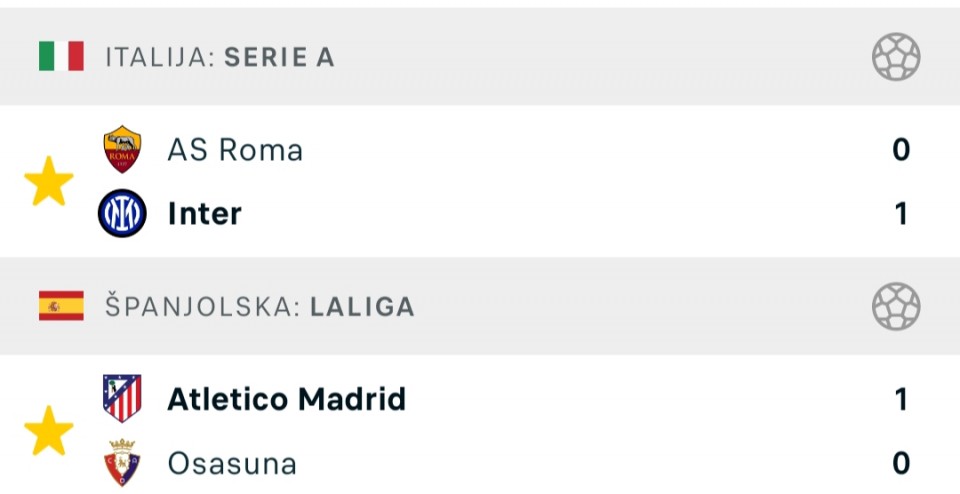Toggle favorite star for the Roma–Inter match
Screen dimensions: 960x494
pyautogui.click(x=49, y=182)
